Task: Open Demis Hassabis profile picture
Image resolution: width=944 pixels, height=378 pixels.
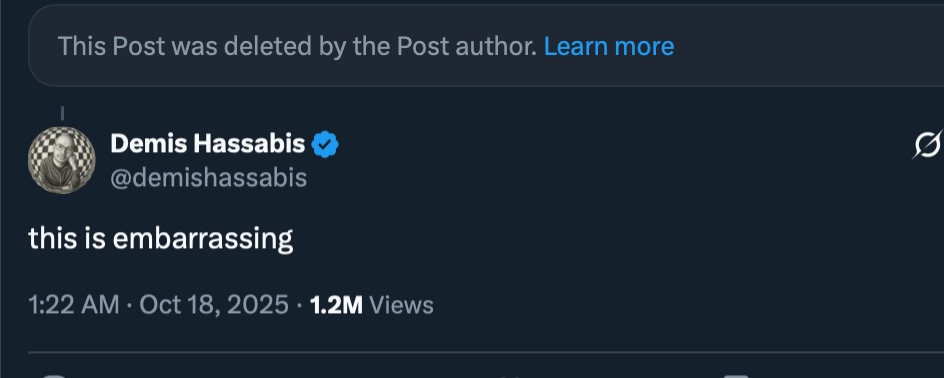Action: 61,160
